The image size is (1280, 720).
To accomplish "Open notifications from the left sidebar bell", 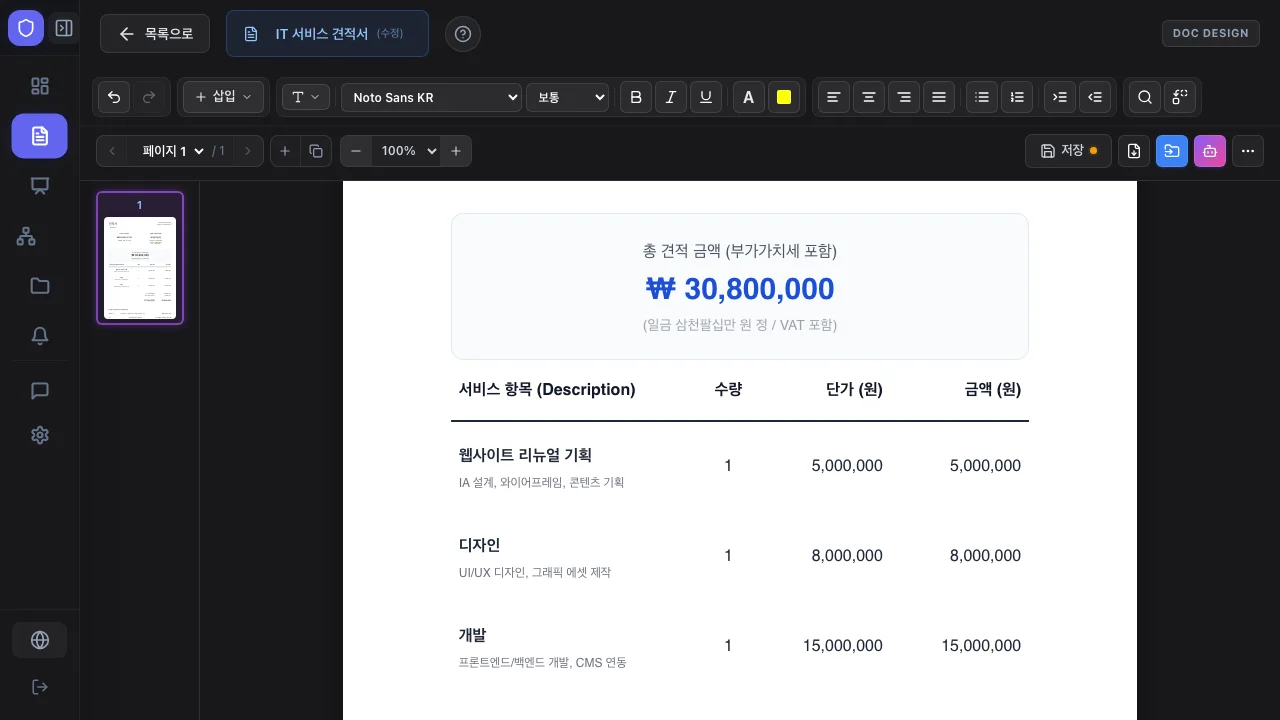I will point(39,336).
